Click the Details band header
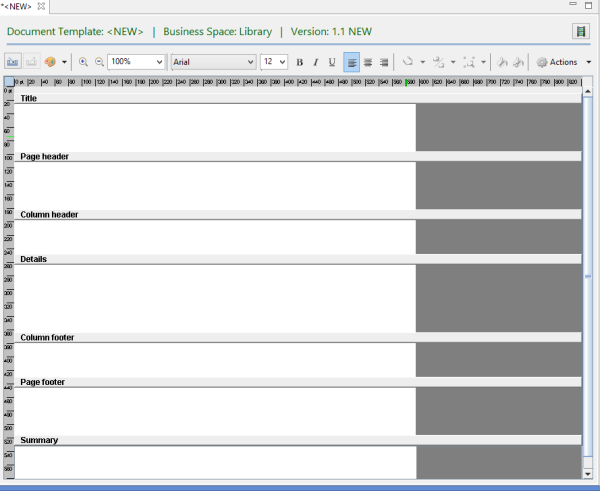Image resolution: width=600 pixels, height=491 pixels. click(x=33, y=259)
